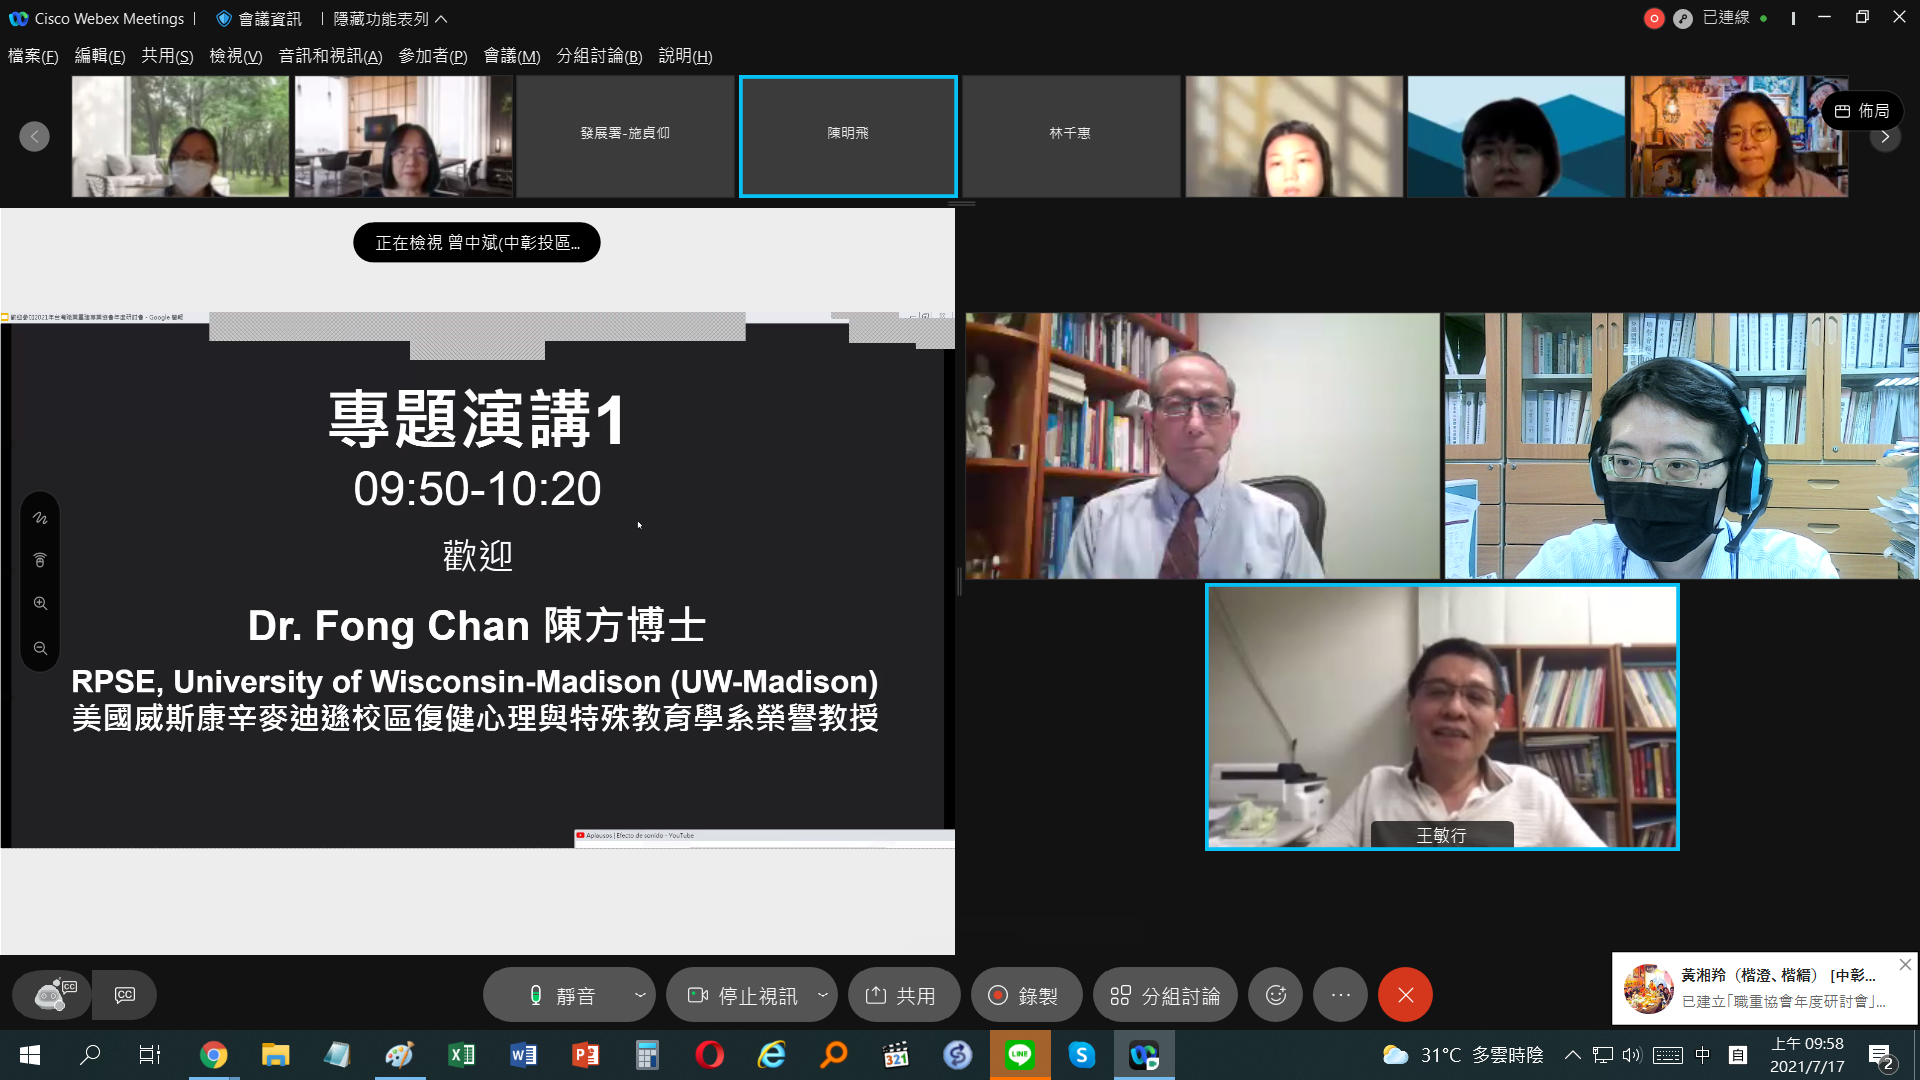Open the 參加者(P) menu
Screen dimensions: 1920x1080
[x=432, y=56]
